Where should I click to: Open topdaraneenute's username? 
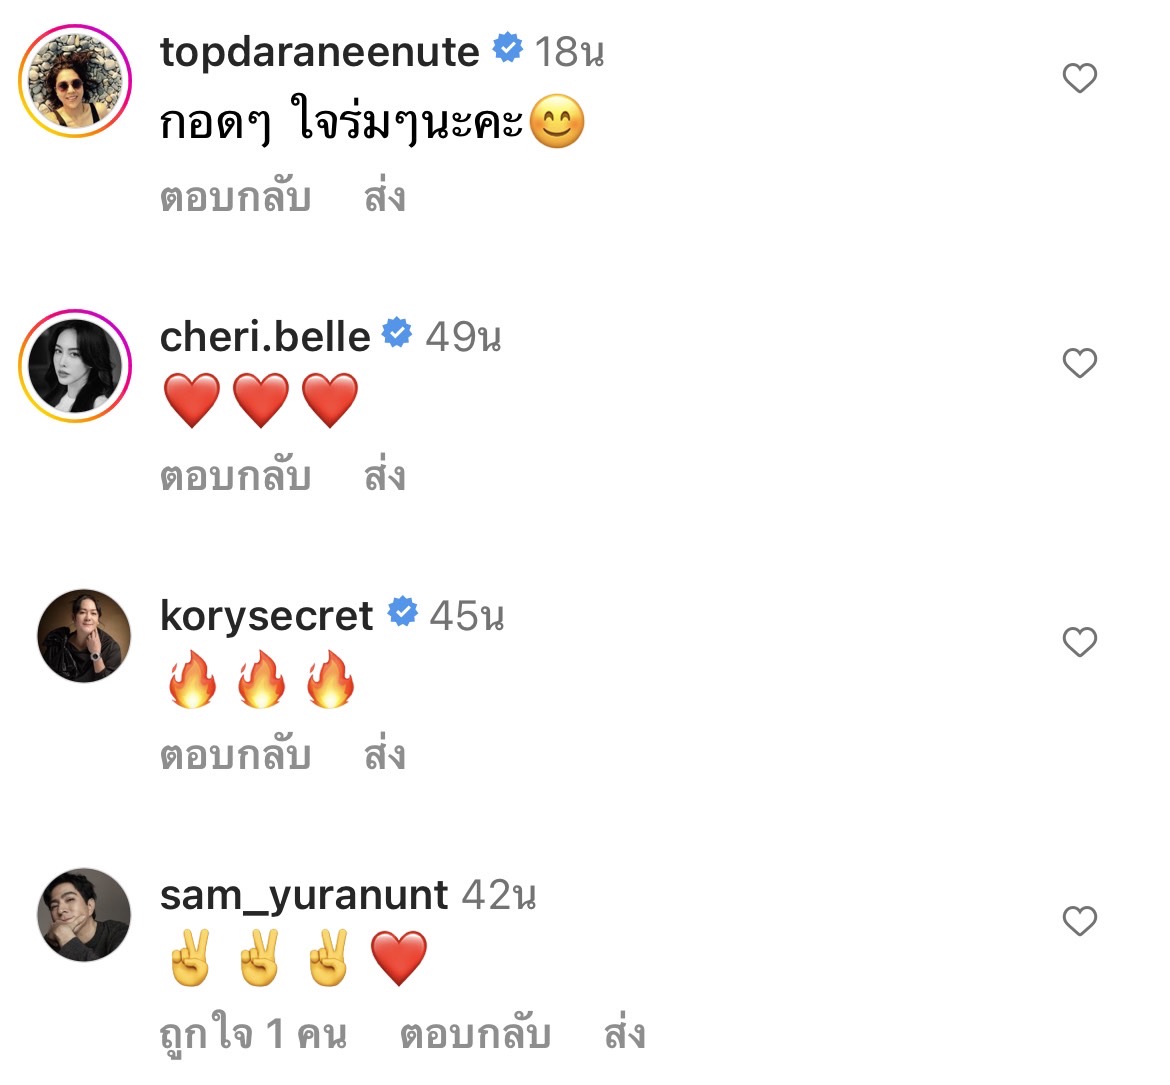pos(320,50)
